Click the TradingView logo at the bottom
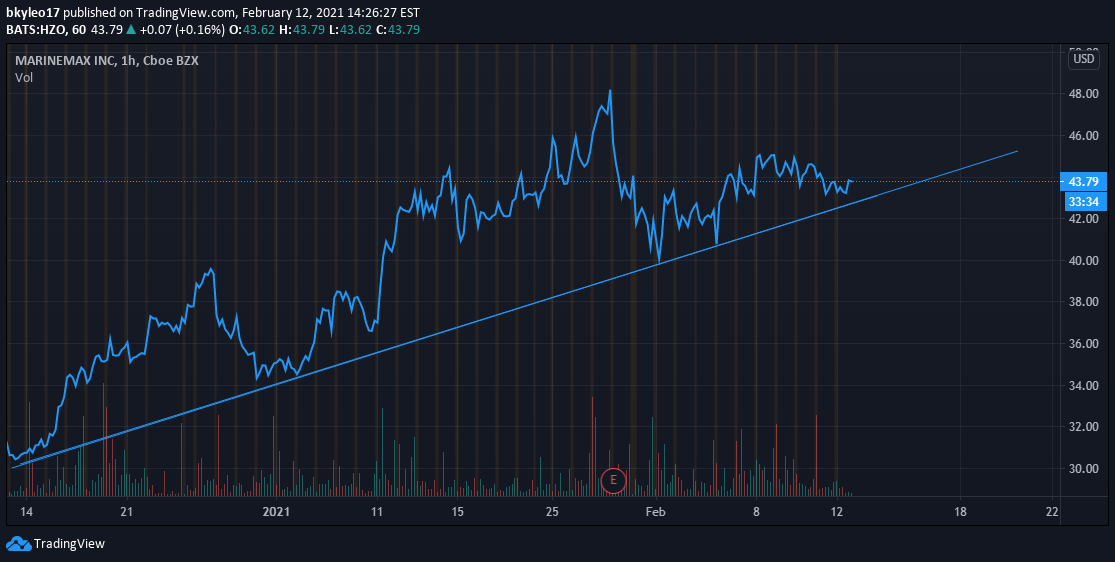 click(55, 544)
